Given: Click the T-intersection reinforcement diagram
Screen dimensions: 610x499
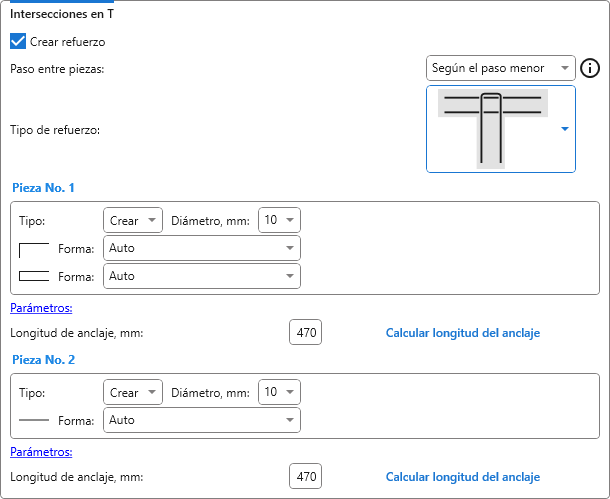Looking at the screenshot, I should pos(490,128).
